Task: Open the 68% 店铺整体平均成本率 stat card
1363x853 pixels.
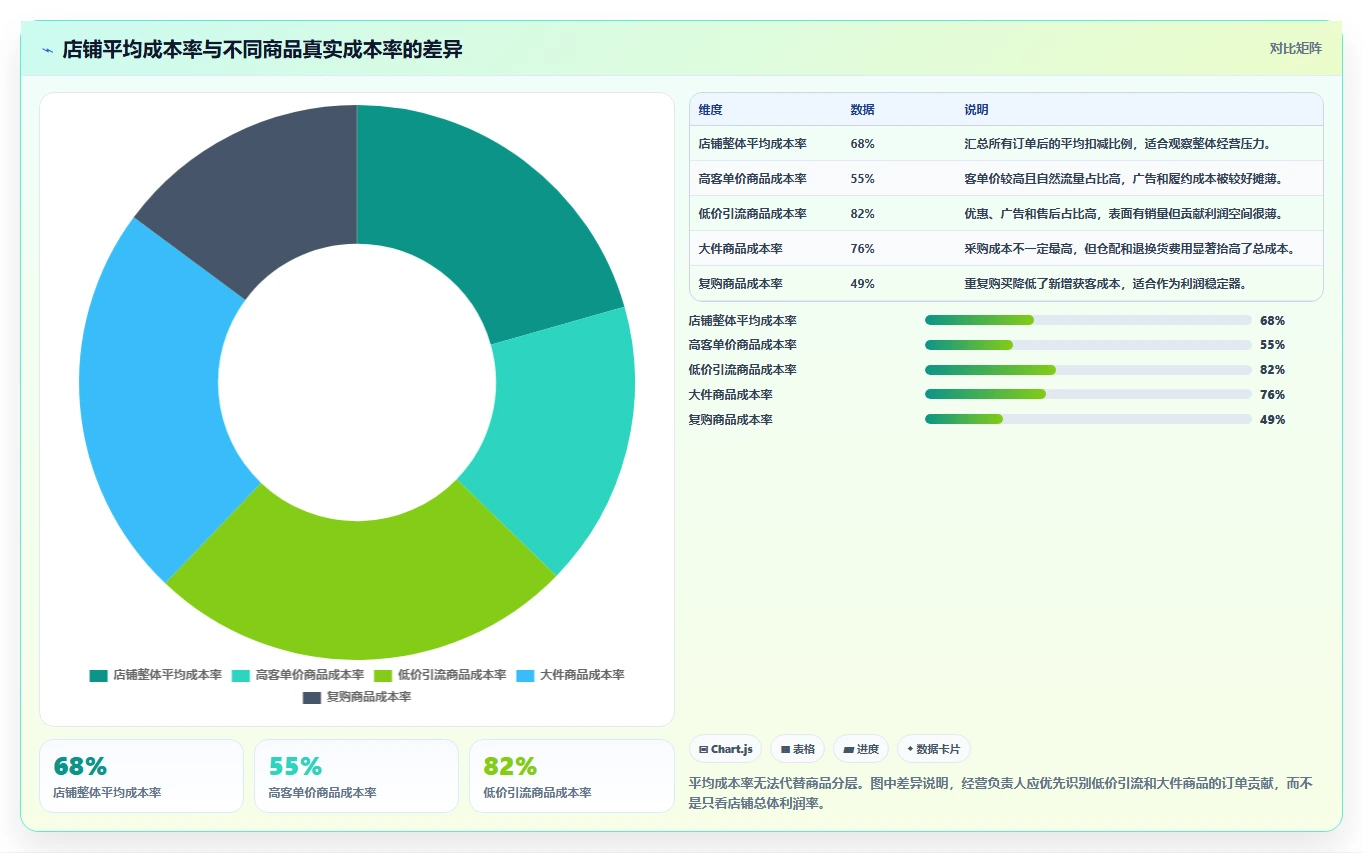Action: 141,776
